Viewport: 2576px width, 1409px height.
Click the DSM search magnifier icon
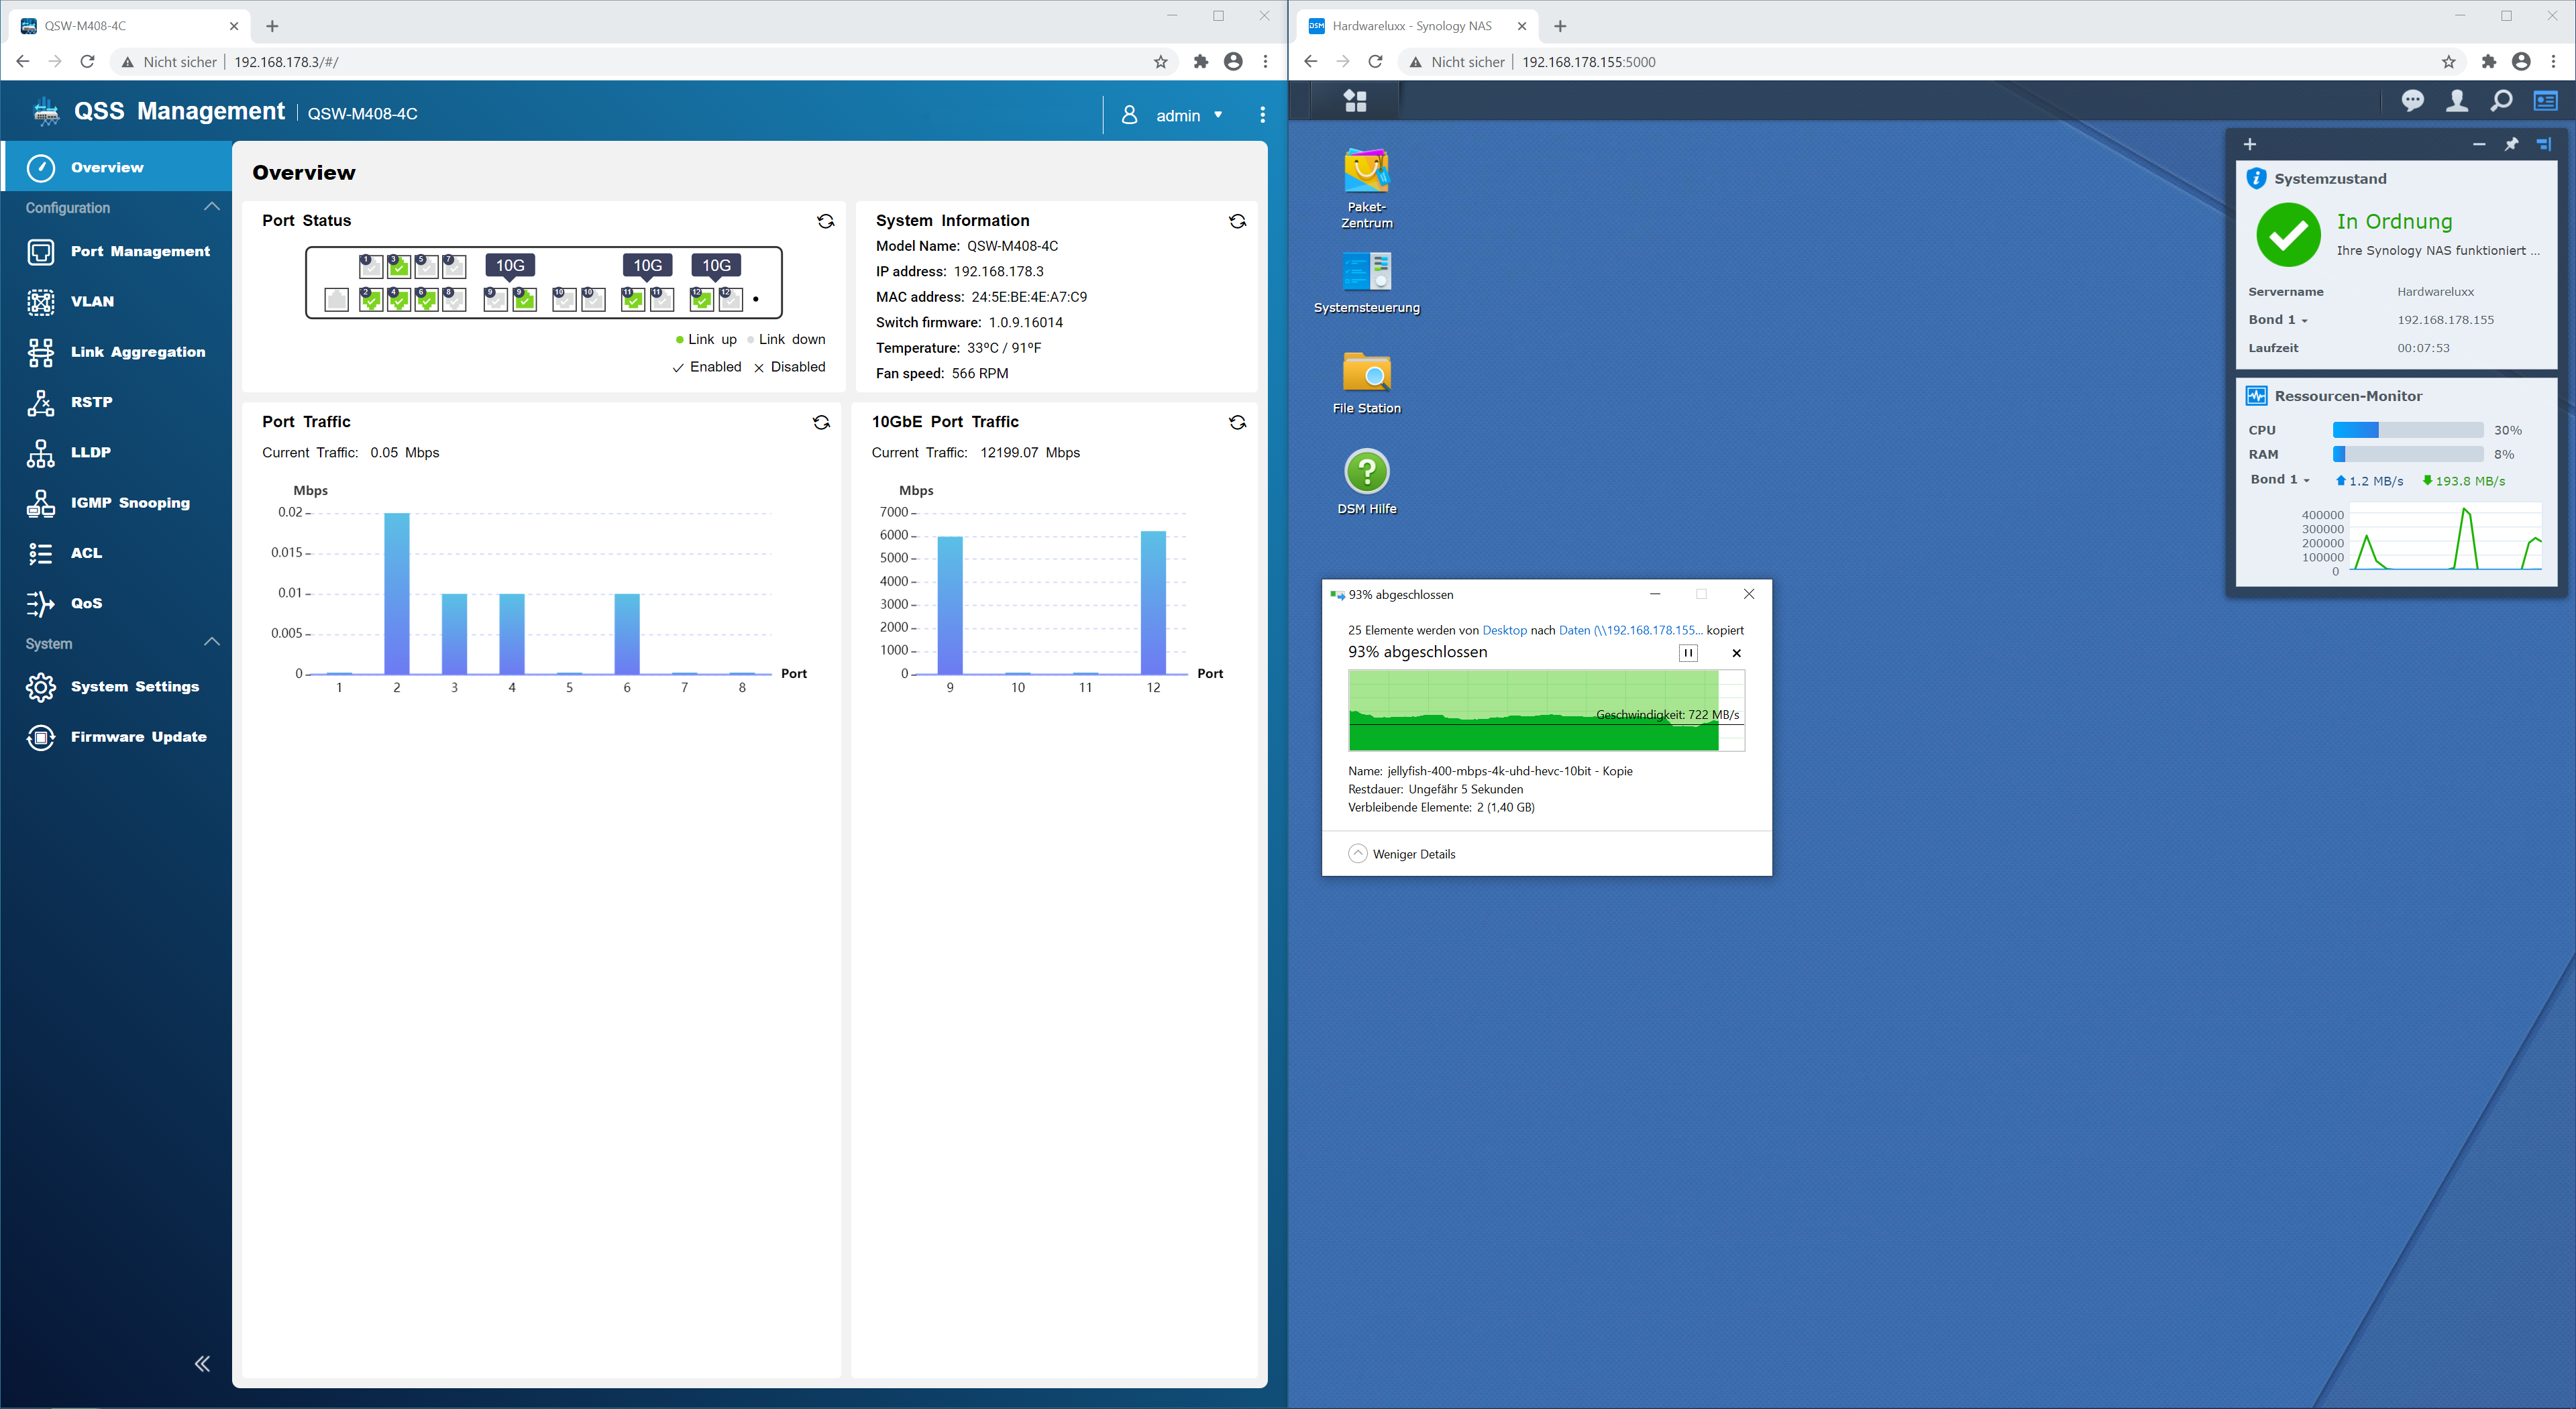click(2500, 101)
